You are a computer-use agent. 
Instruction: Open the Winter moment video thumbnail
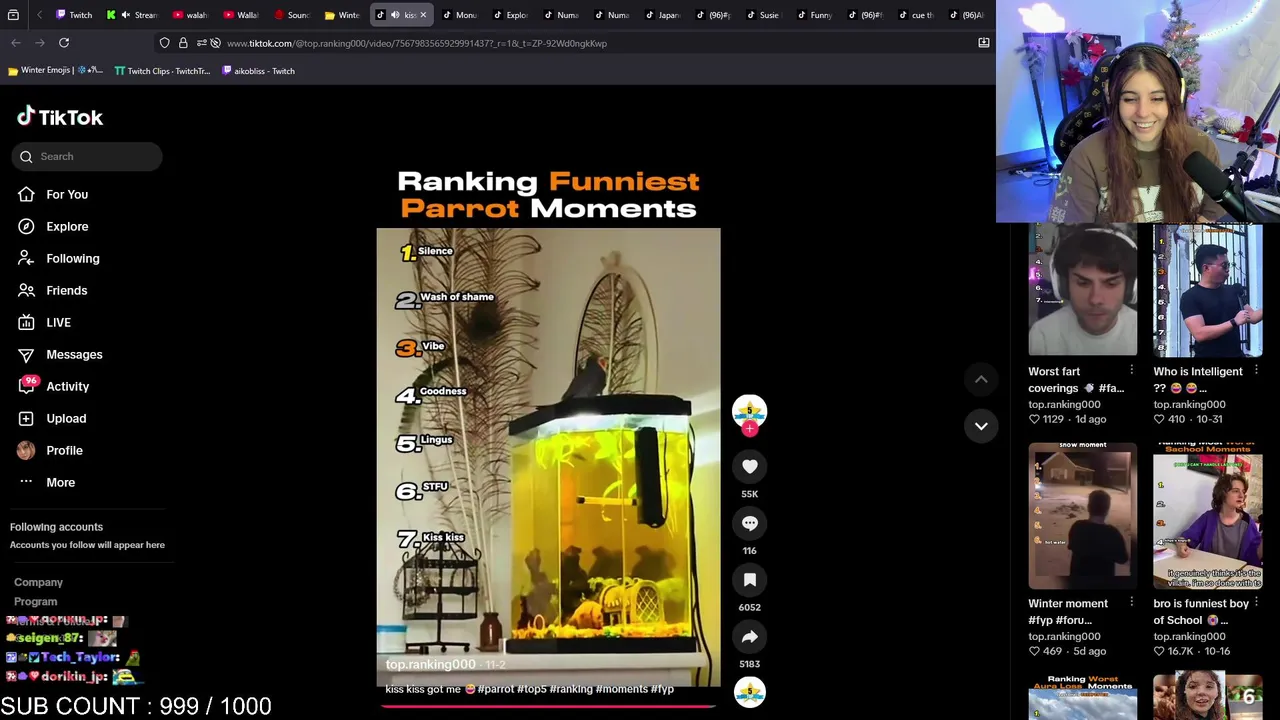click(x=1082, y=516)
